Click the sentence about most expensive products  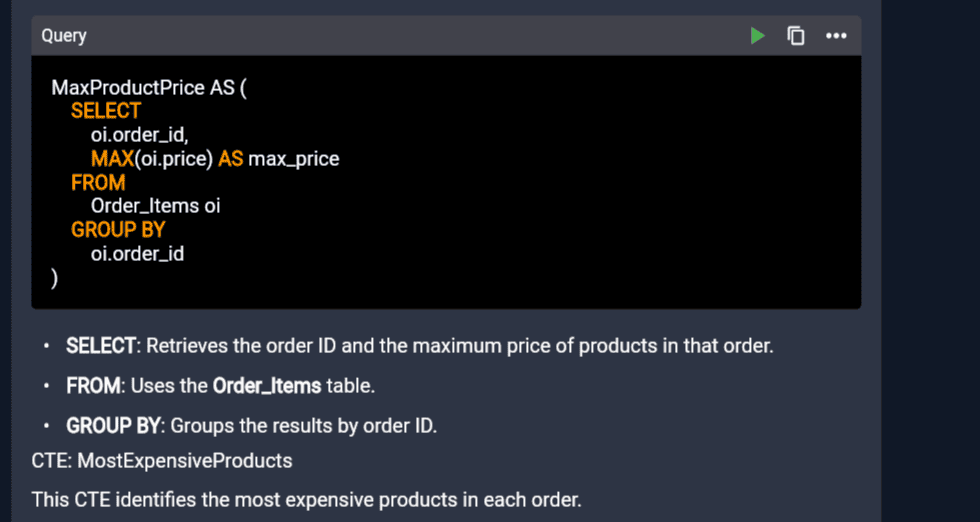click(x=307, y=500)
